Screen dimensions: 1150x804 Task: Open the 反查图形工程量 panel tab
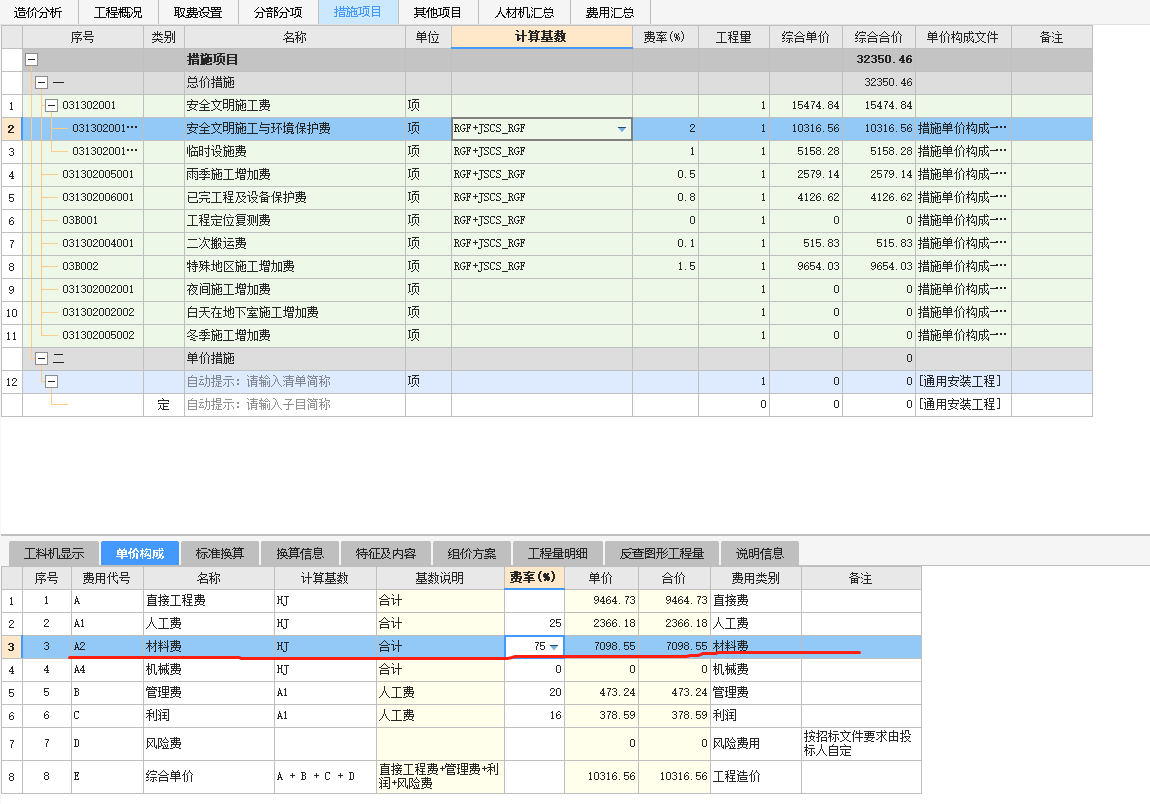pos(662,553)
